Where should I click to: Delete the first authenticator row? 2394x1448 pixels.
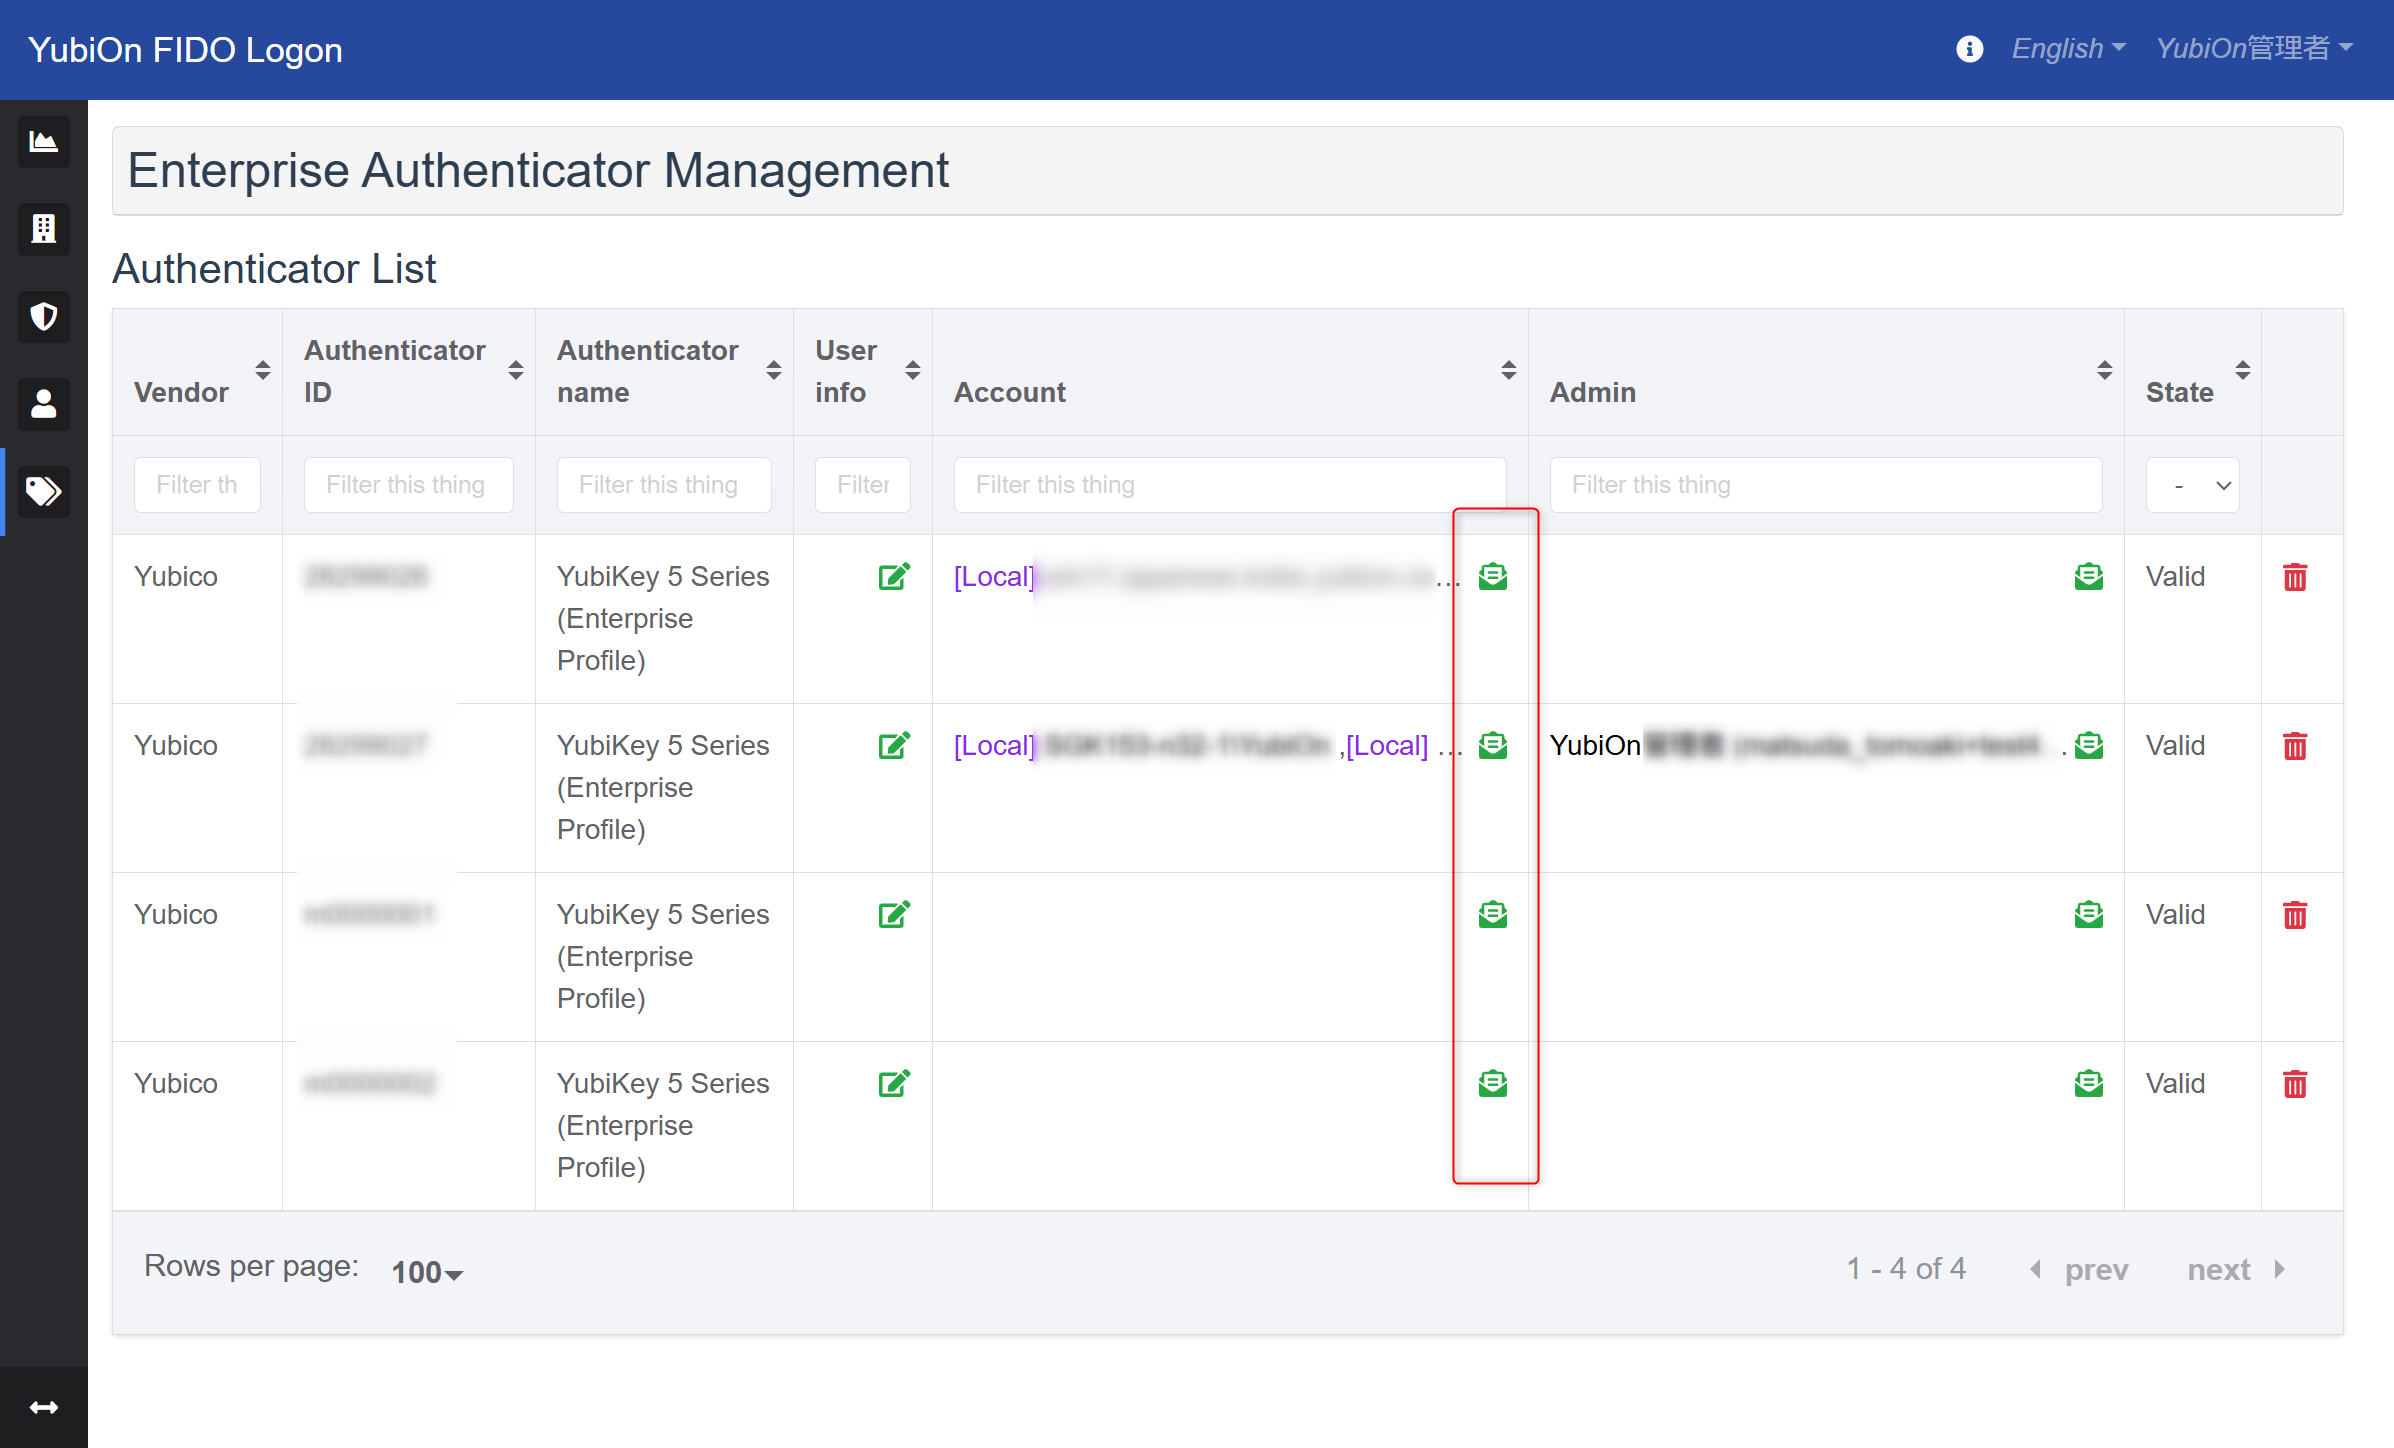(2295, 577)
